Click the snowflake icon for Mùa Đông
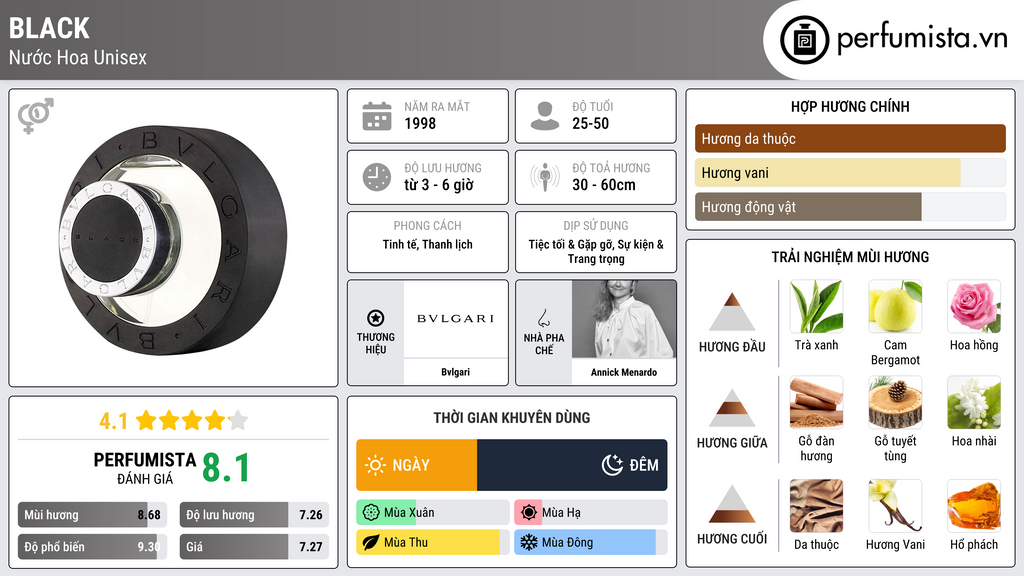This screenshot has height=576, width=1024. (529, 542)
